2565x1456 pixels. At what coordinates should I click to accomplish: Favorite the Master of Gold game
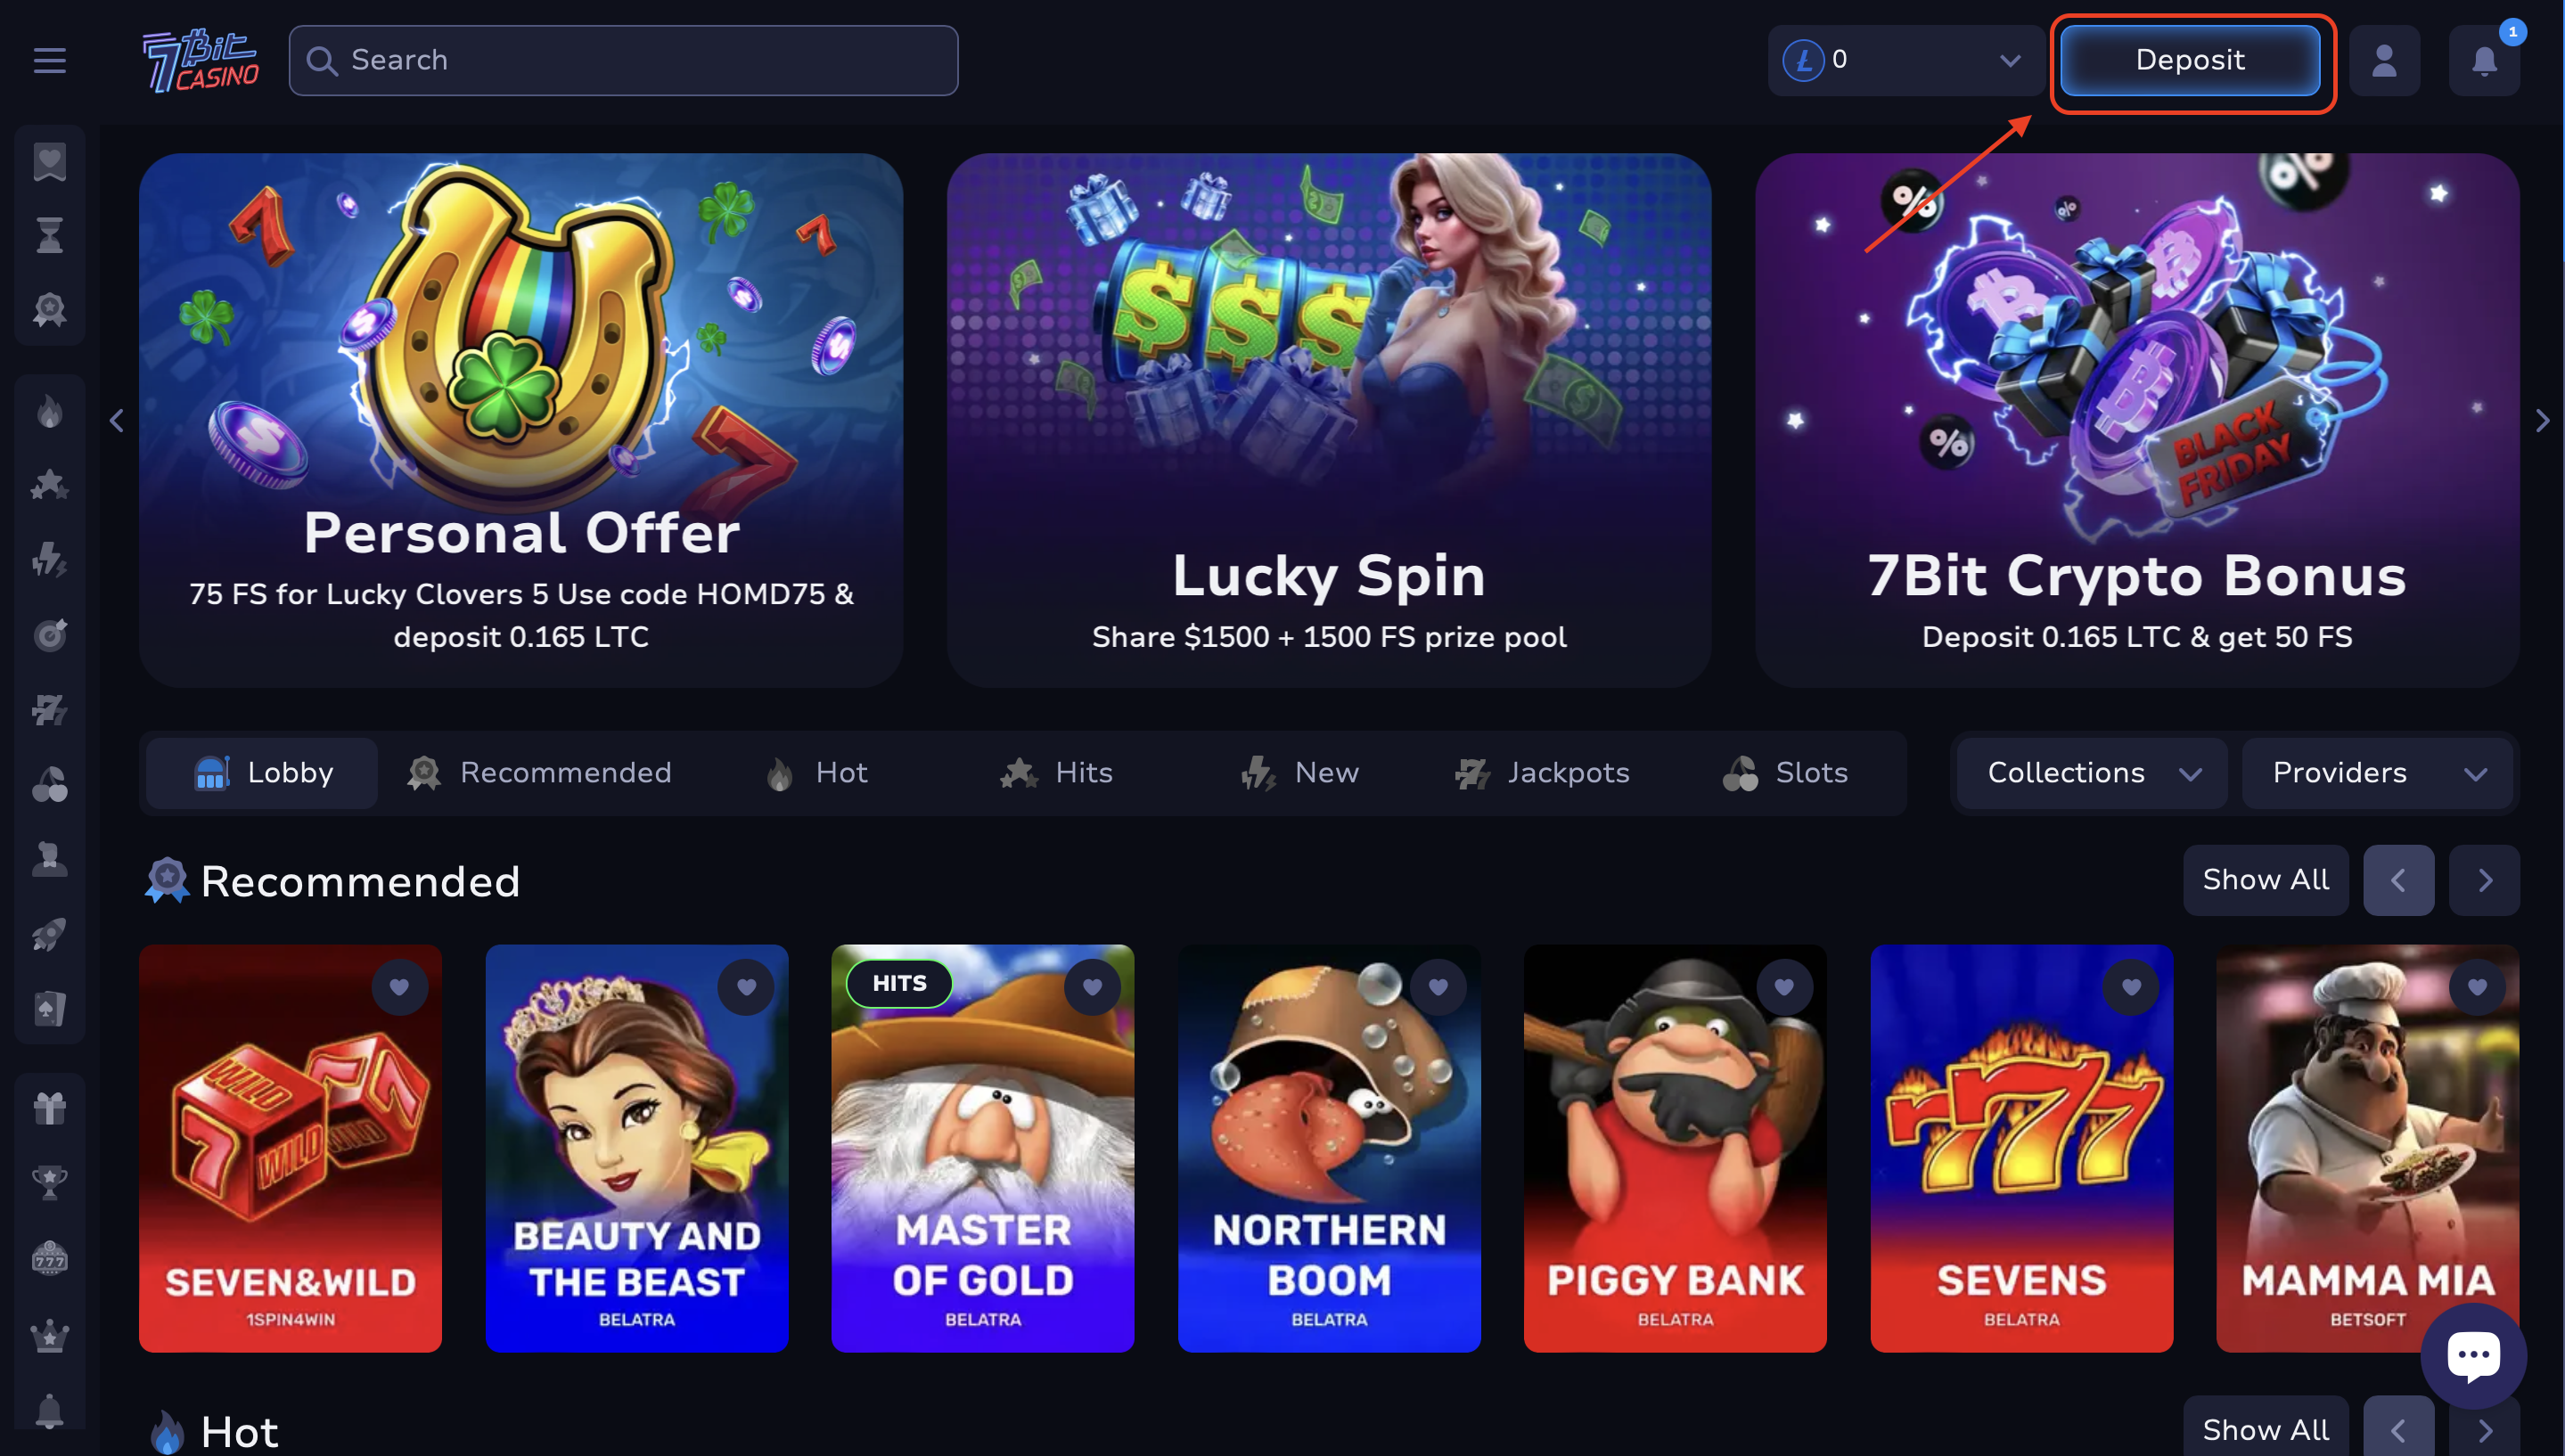pos(1092,987)
